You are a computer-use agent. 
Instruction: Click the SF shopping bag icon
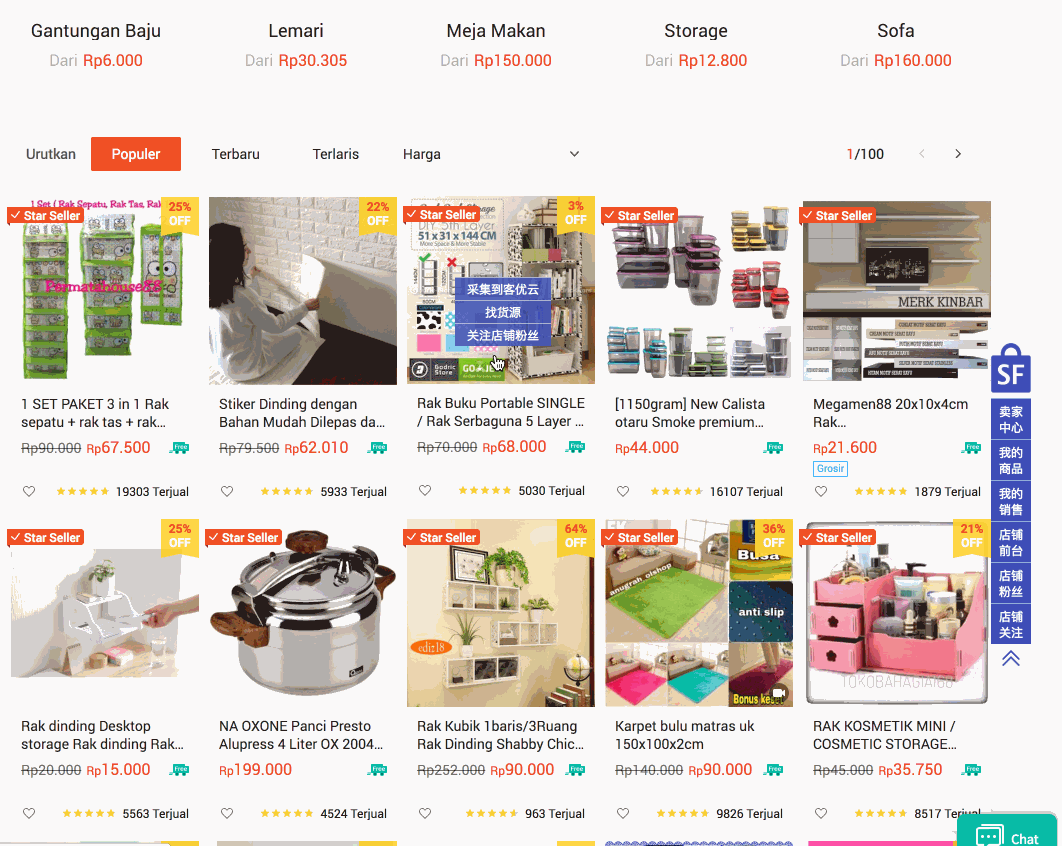(x=1011, y=368)
